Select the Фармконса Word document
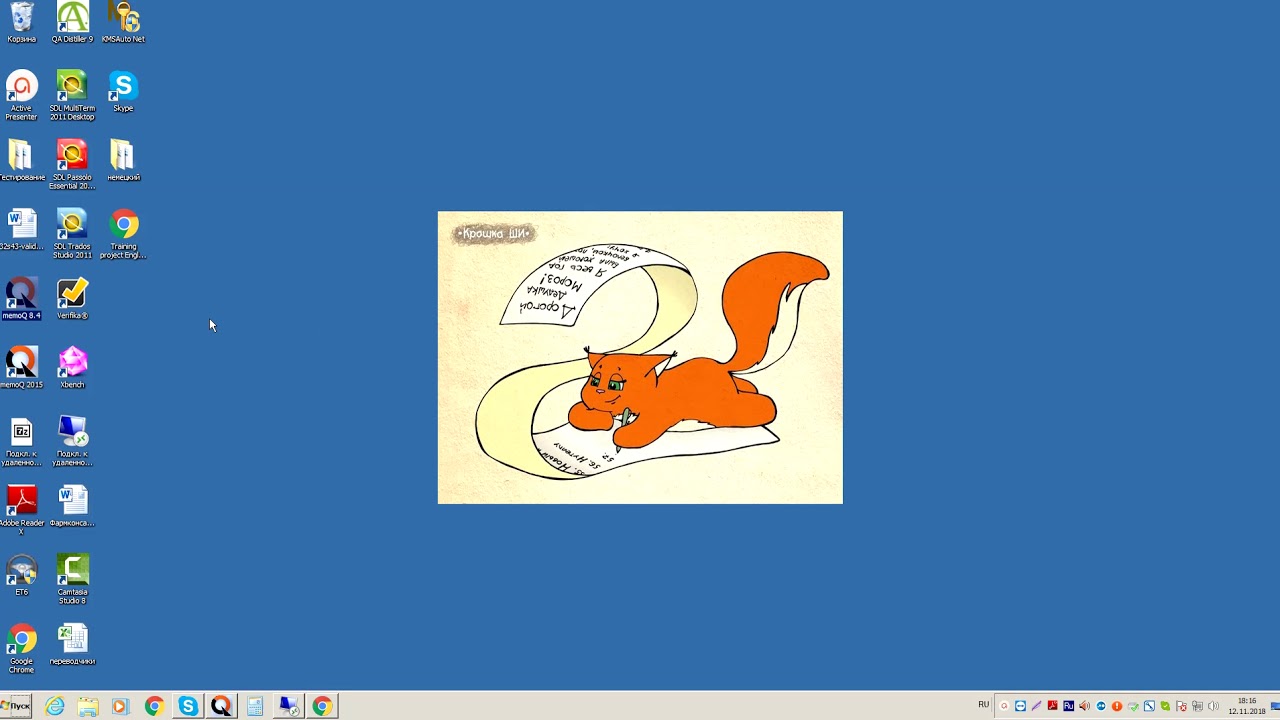Image resolution: width=1280 pixels, height=720 pixels. 72,506
